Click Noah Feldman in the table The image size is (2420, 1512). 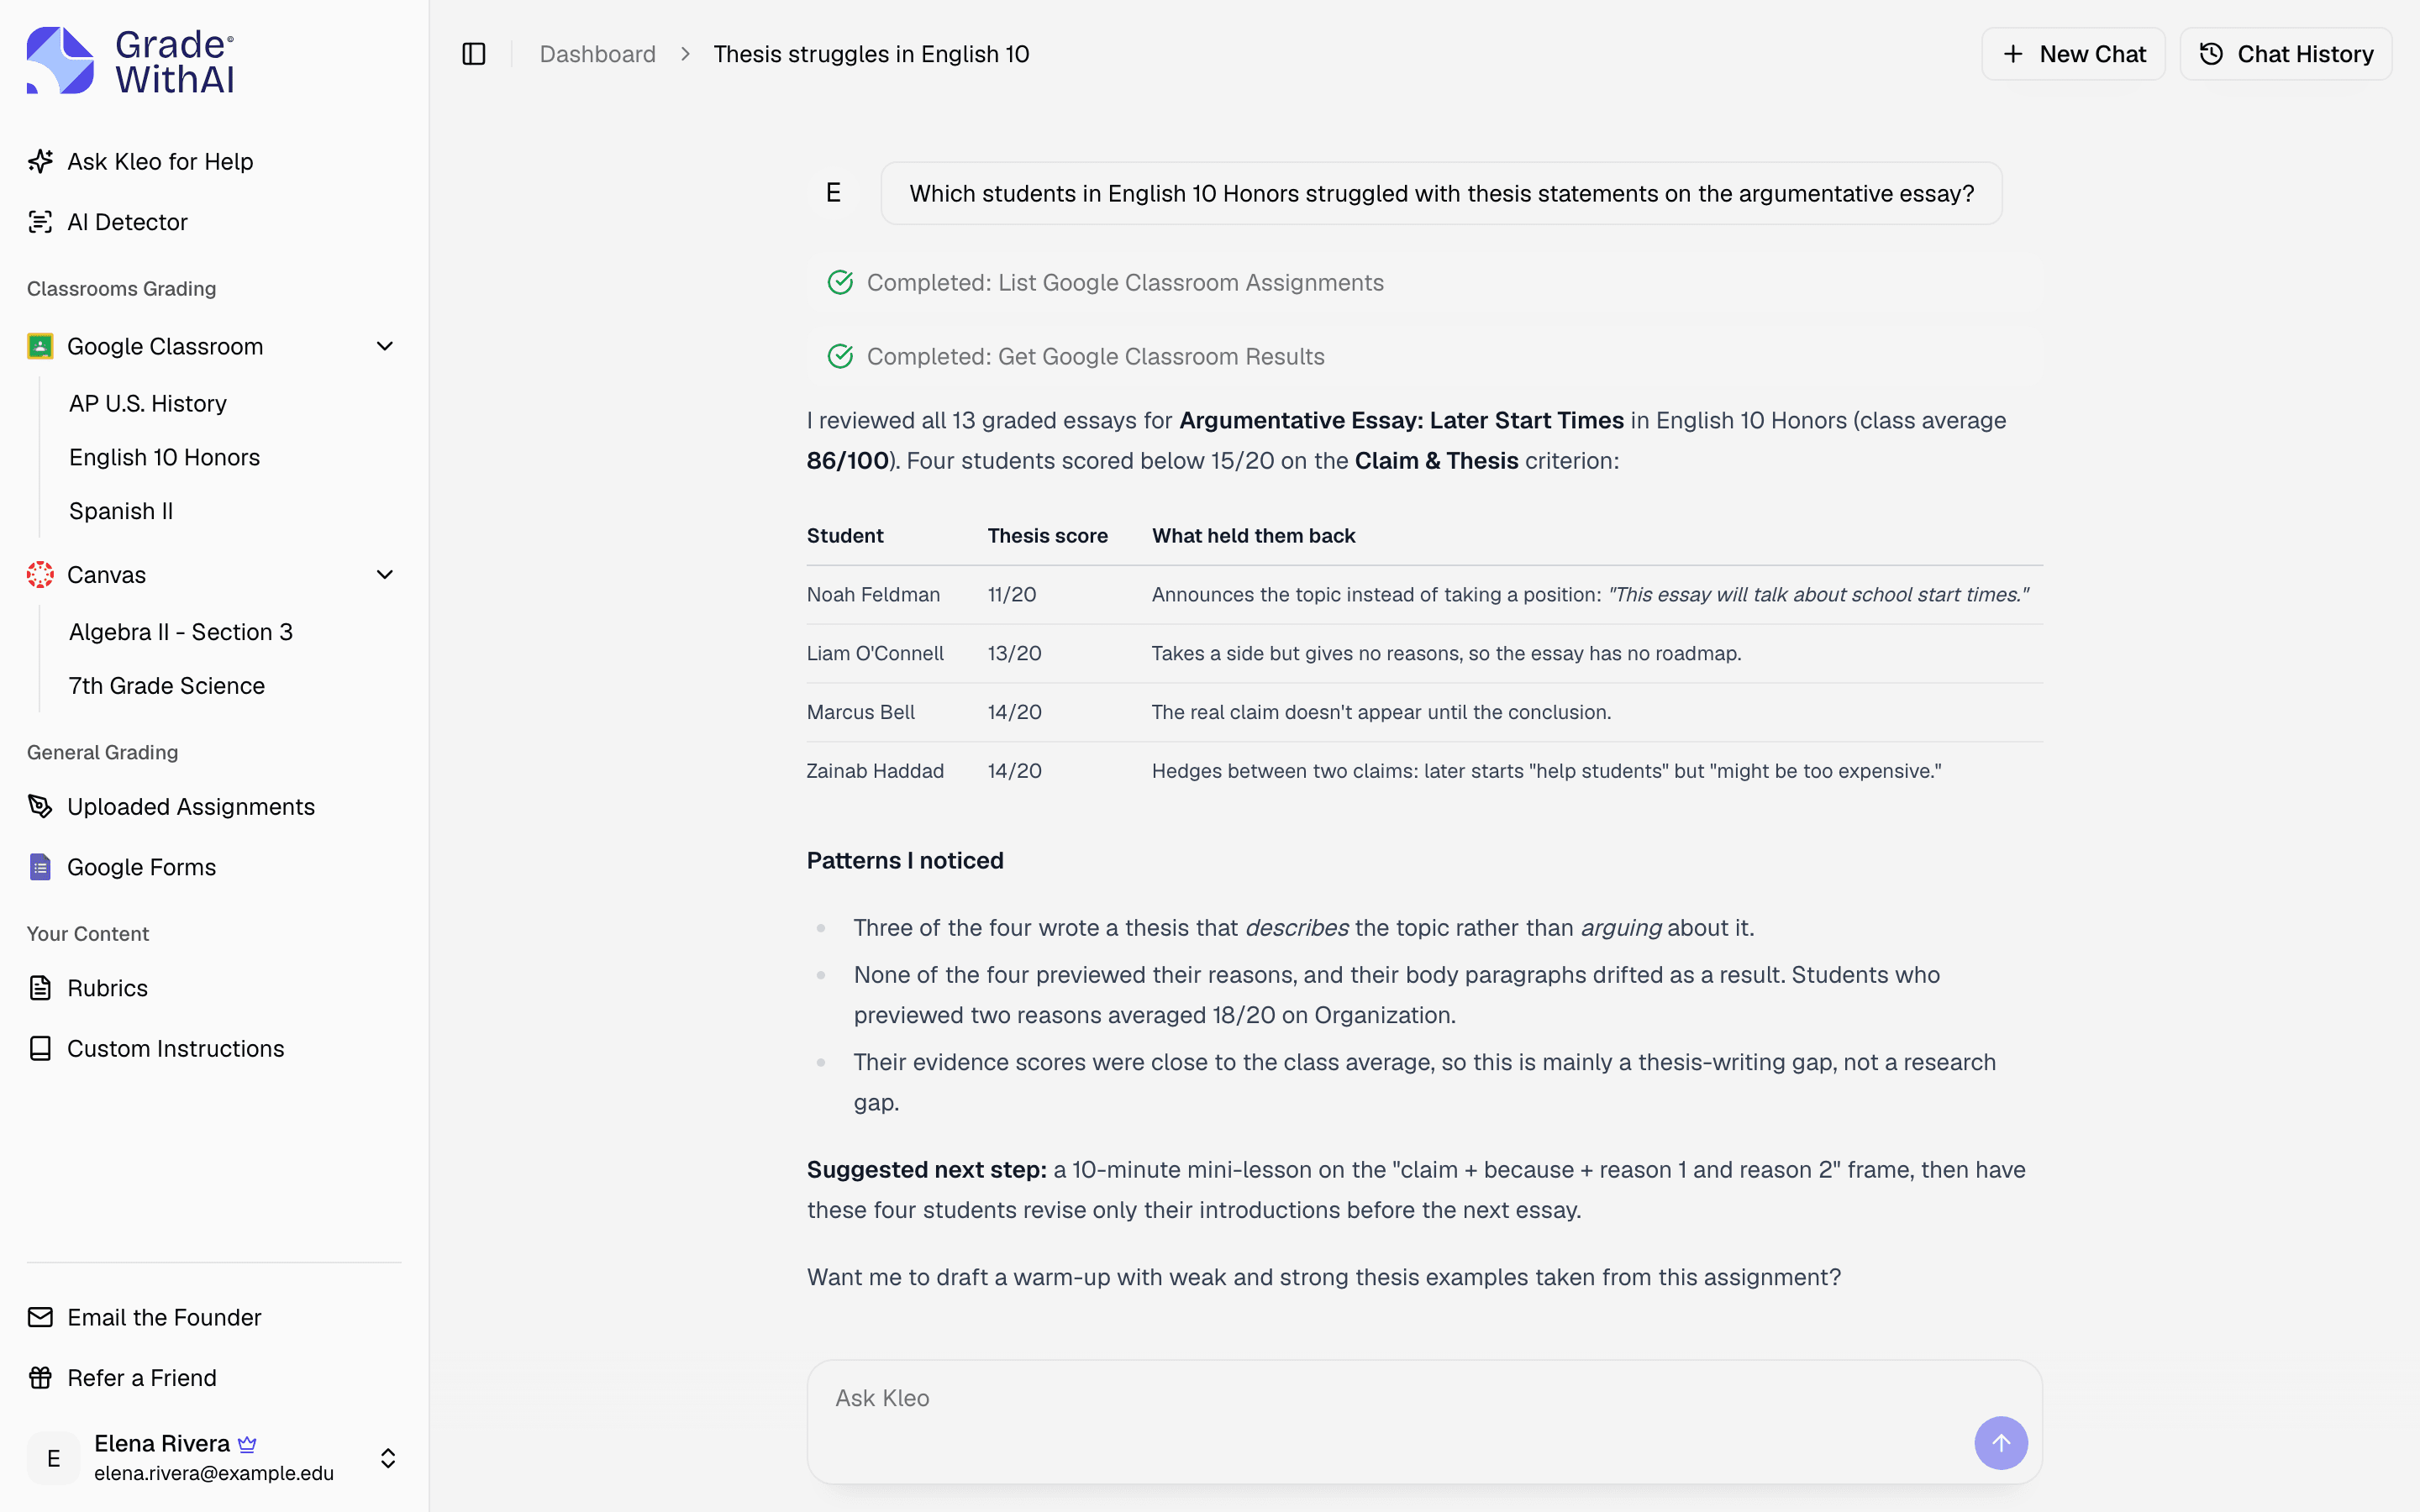point(873,595)
